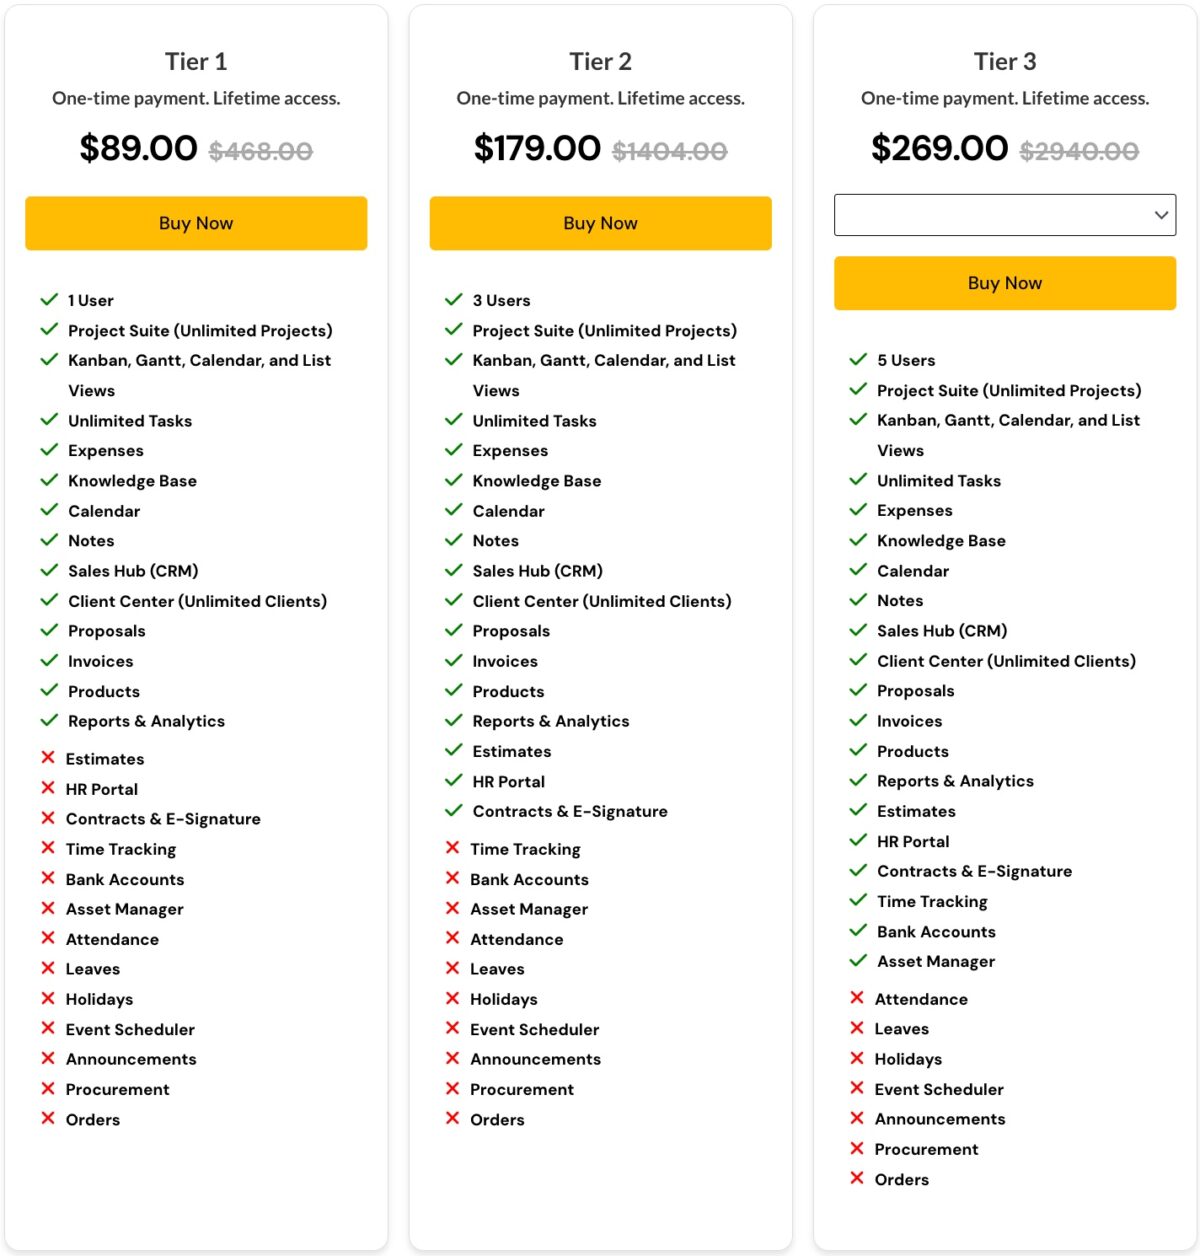The width and height of the screenshot is (1200, 1256).
Task: Click Buy Now for Tier 1
Action: pyautogui.click(x=196, y=223)
